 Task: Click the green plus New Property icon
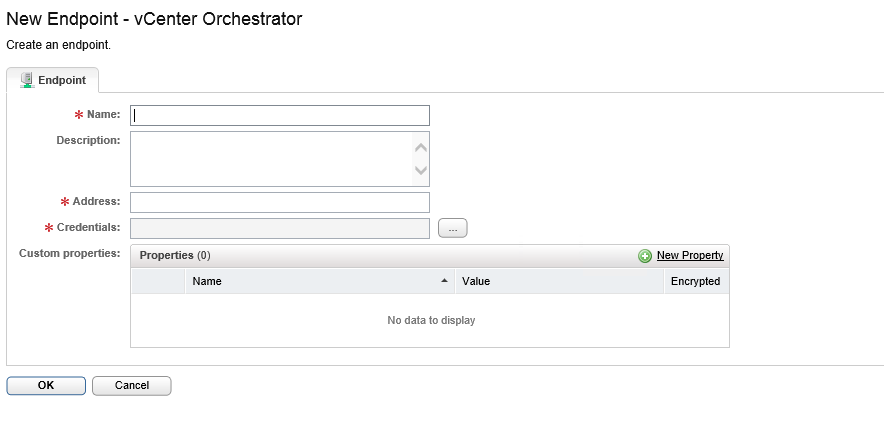[645, 256]
